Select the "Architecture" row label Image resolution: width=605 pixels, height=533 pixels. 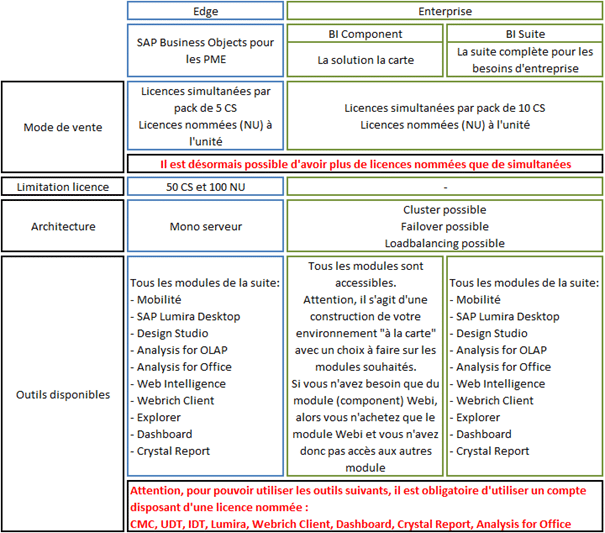(63, 226)
